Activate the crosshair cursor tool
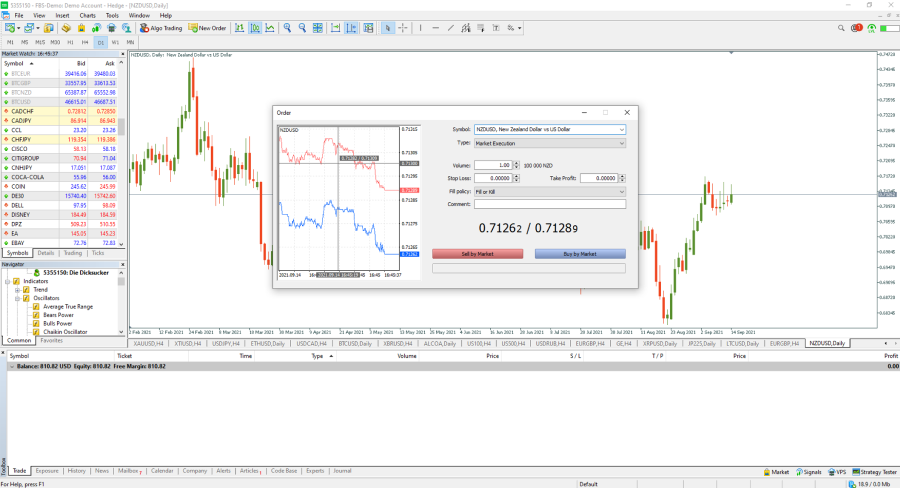This screenshot has height=488, width=900. pos(403,28)
